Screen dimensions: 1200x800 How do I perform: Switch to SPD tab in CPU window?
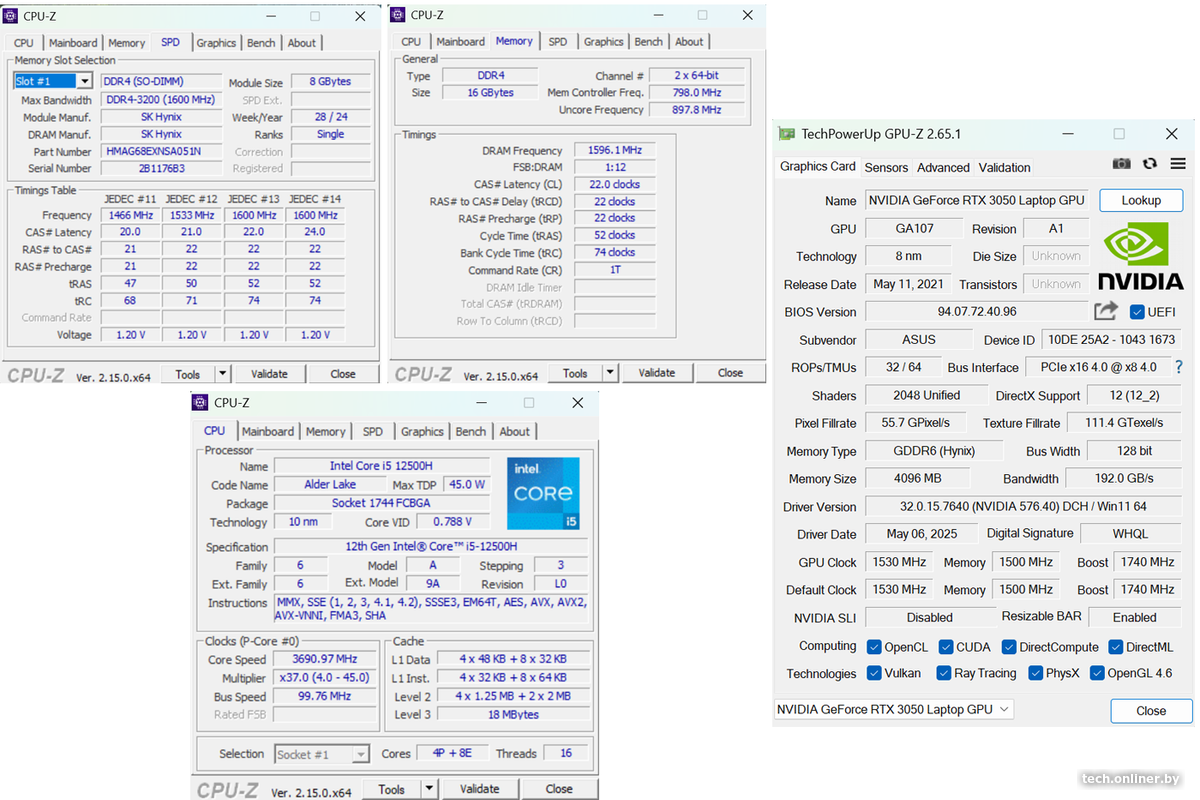373,432
